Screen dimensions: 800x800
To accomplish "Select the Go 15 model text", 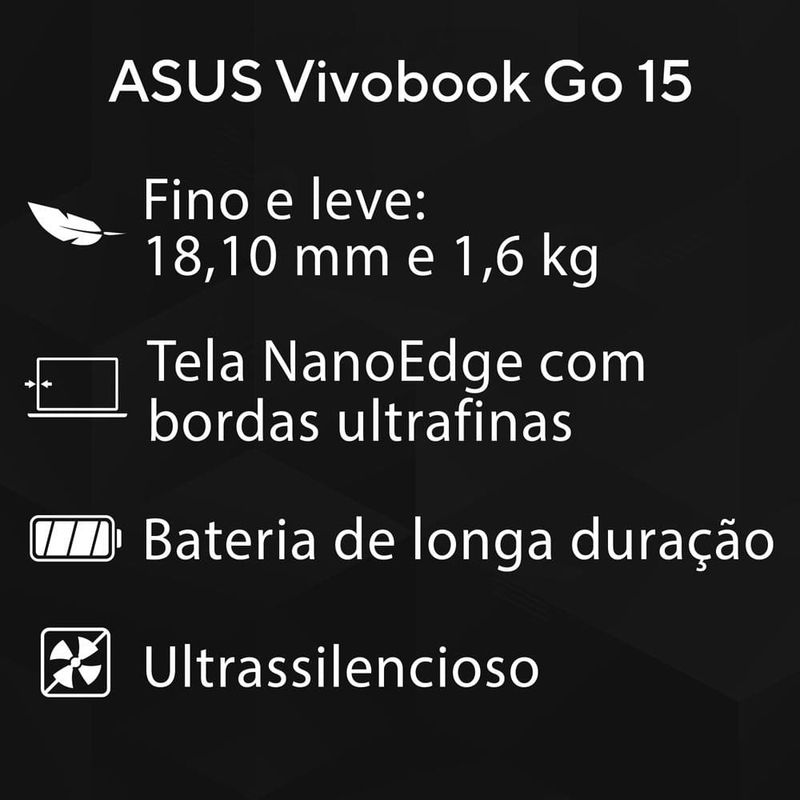I will (618, 82).
